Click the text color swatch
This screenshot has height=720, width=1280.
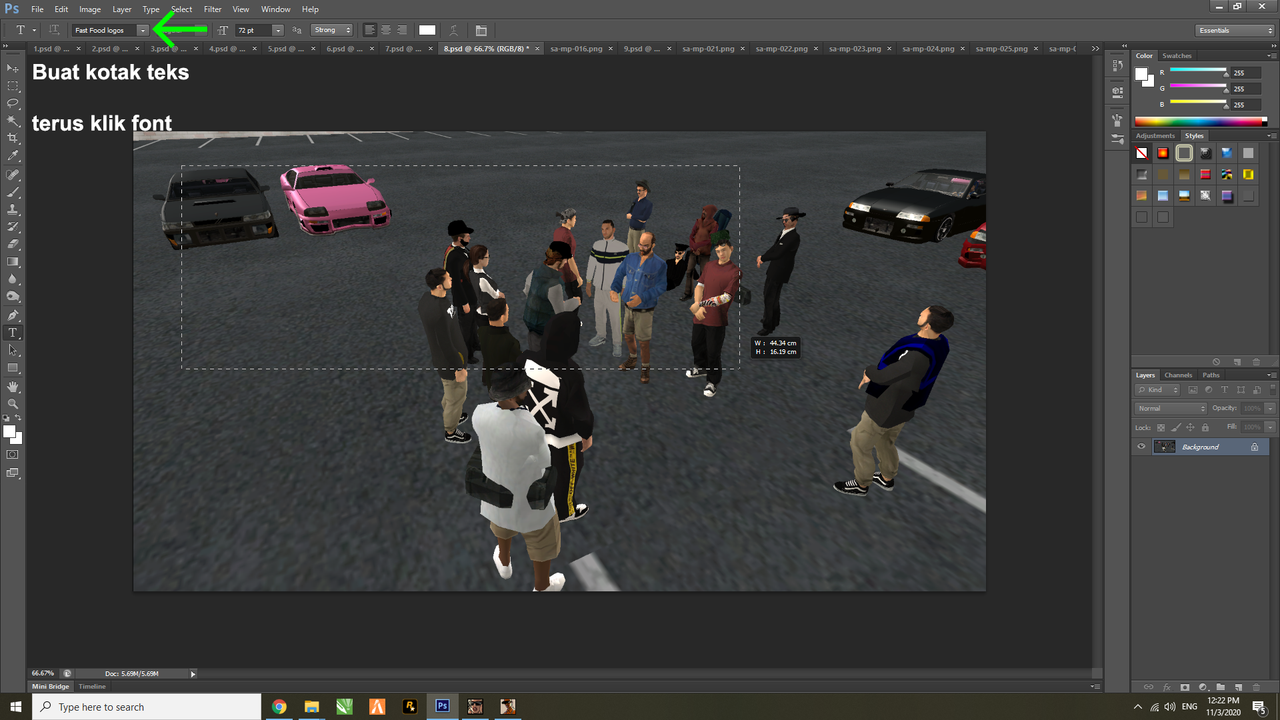click(x=427, y=30)
